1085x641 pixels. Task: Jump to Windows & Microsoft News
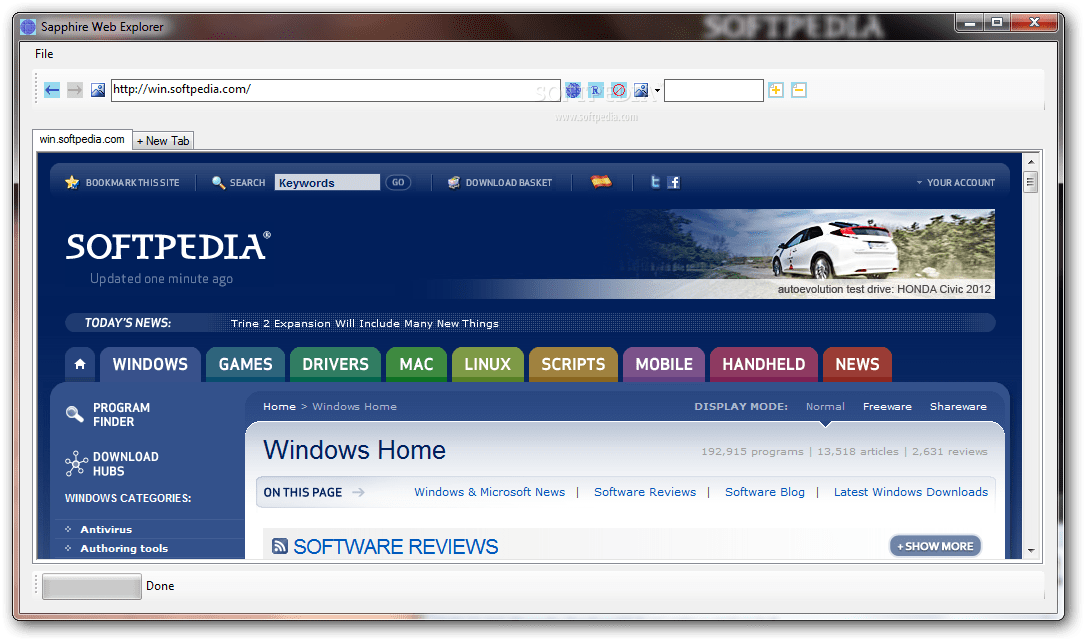click(489, 492)
